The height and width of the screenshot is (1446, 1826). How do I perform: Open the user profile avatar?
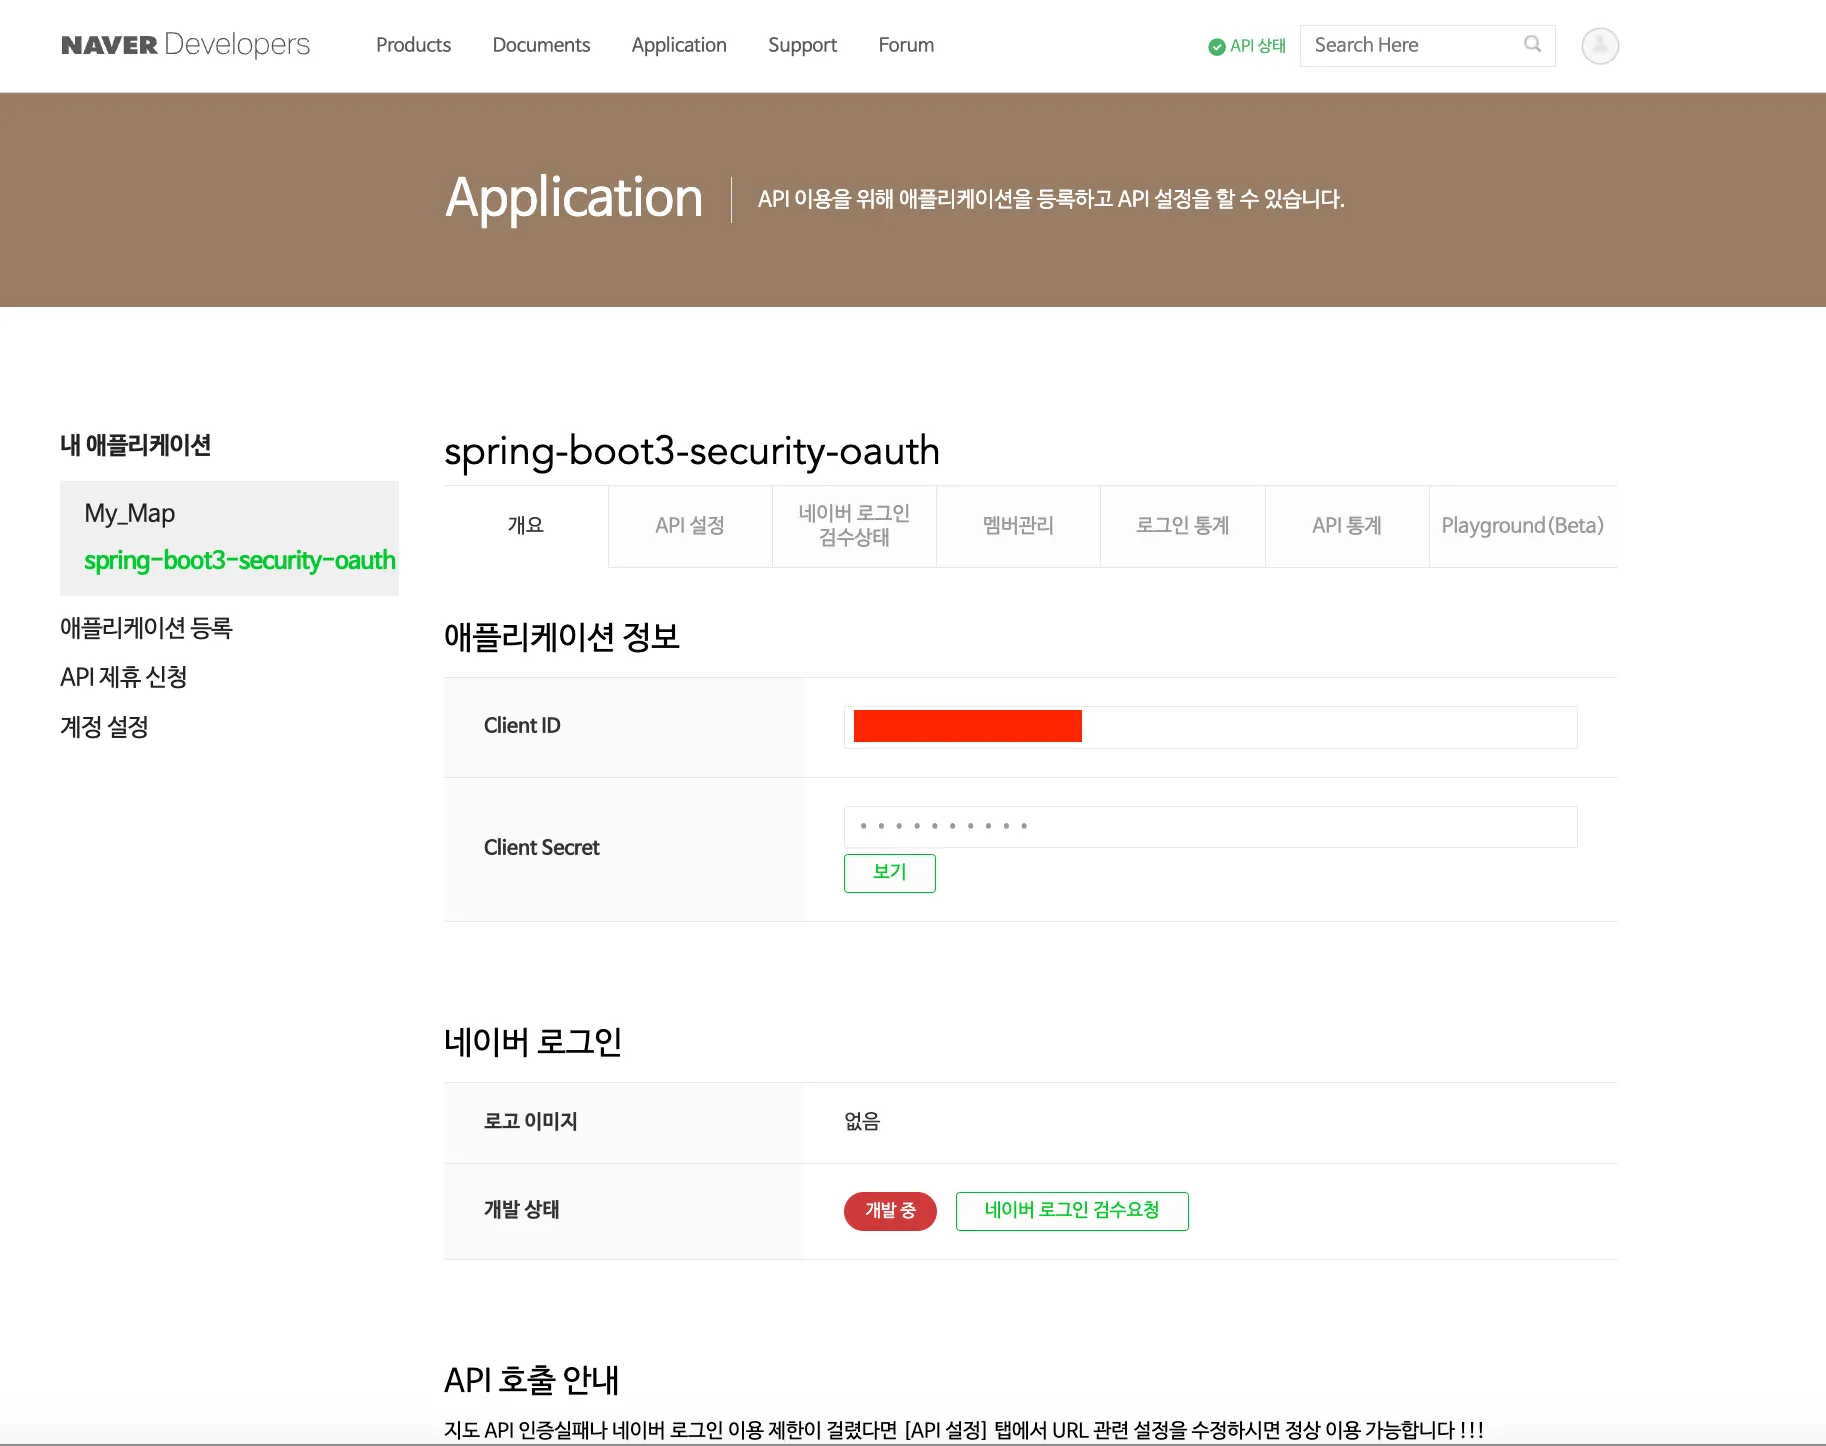[1600, 46]
